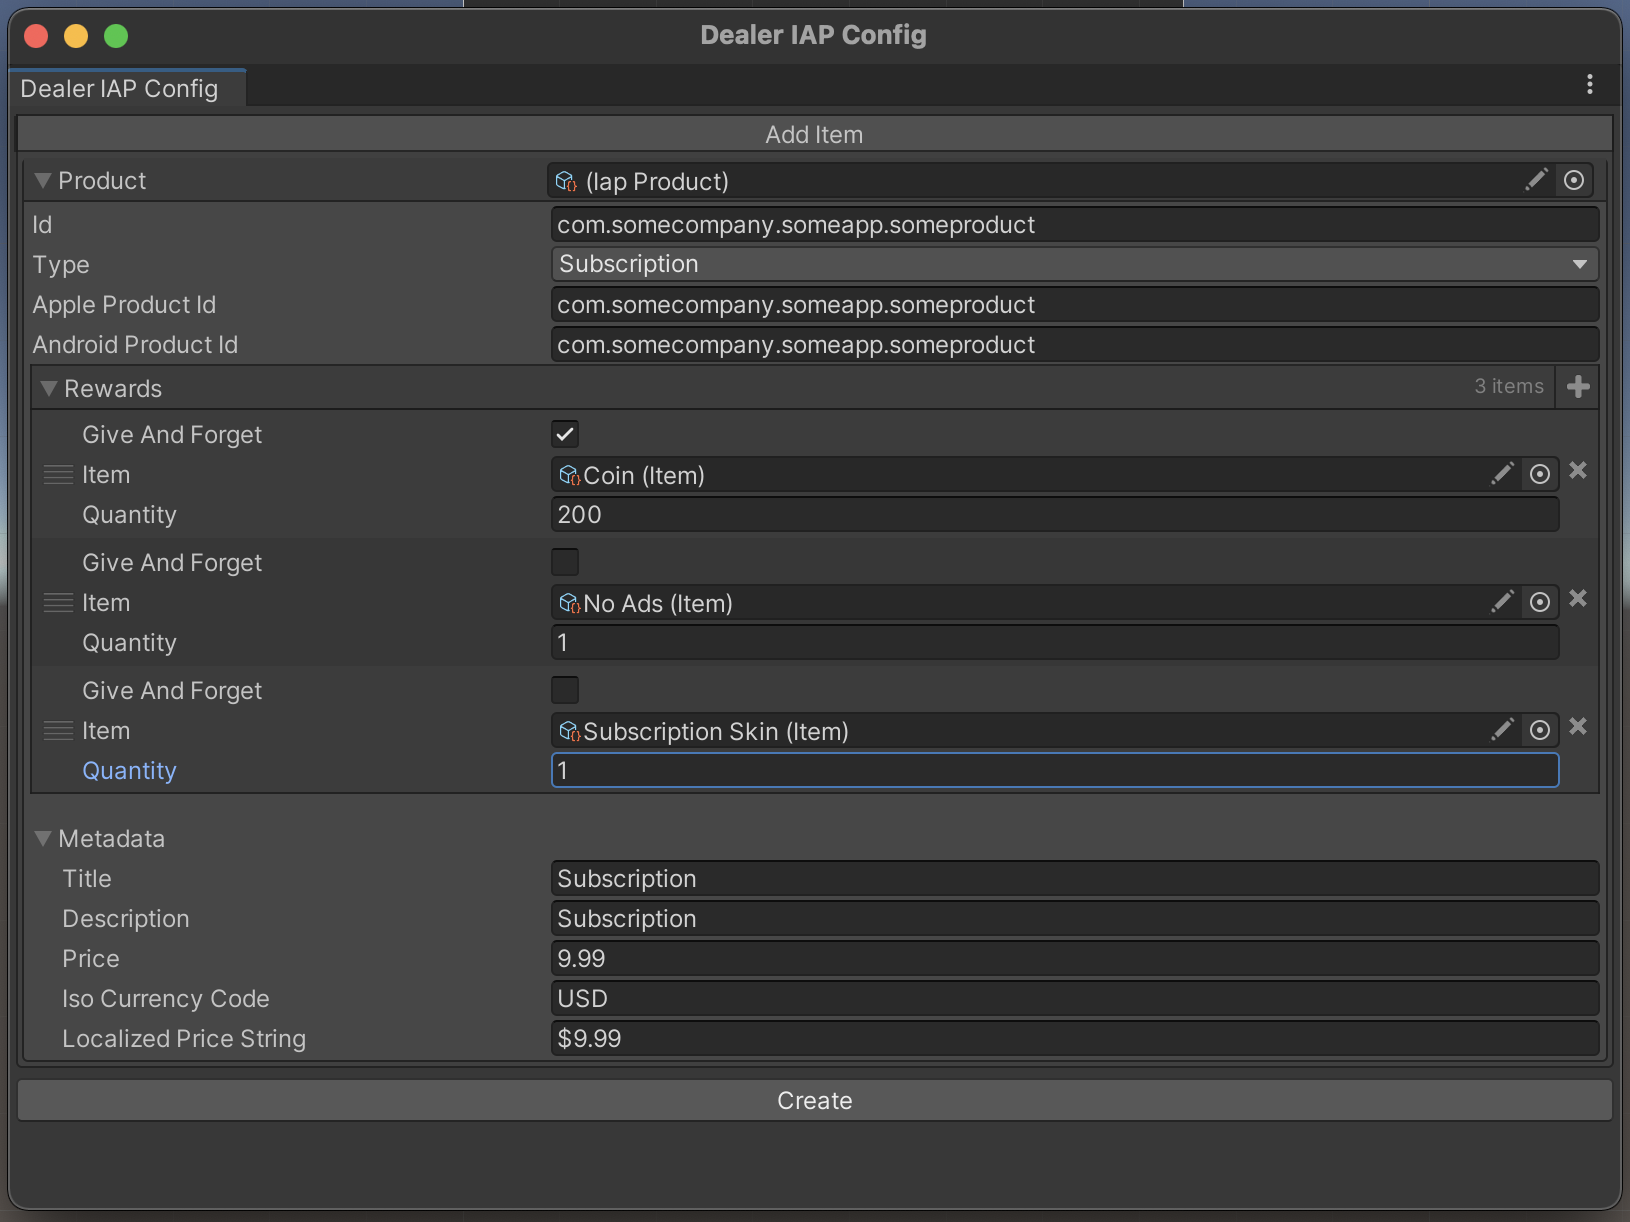
Task: Grab the reorder handle of the No Ads reward
Action: tap(58, 603)
